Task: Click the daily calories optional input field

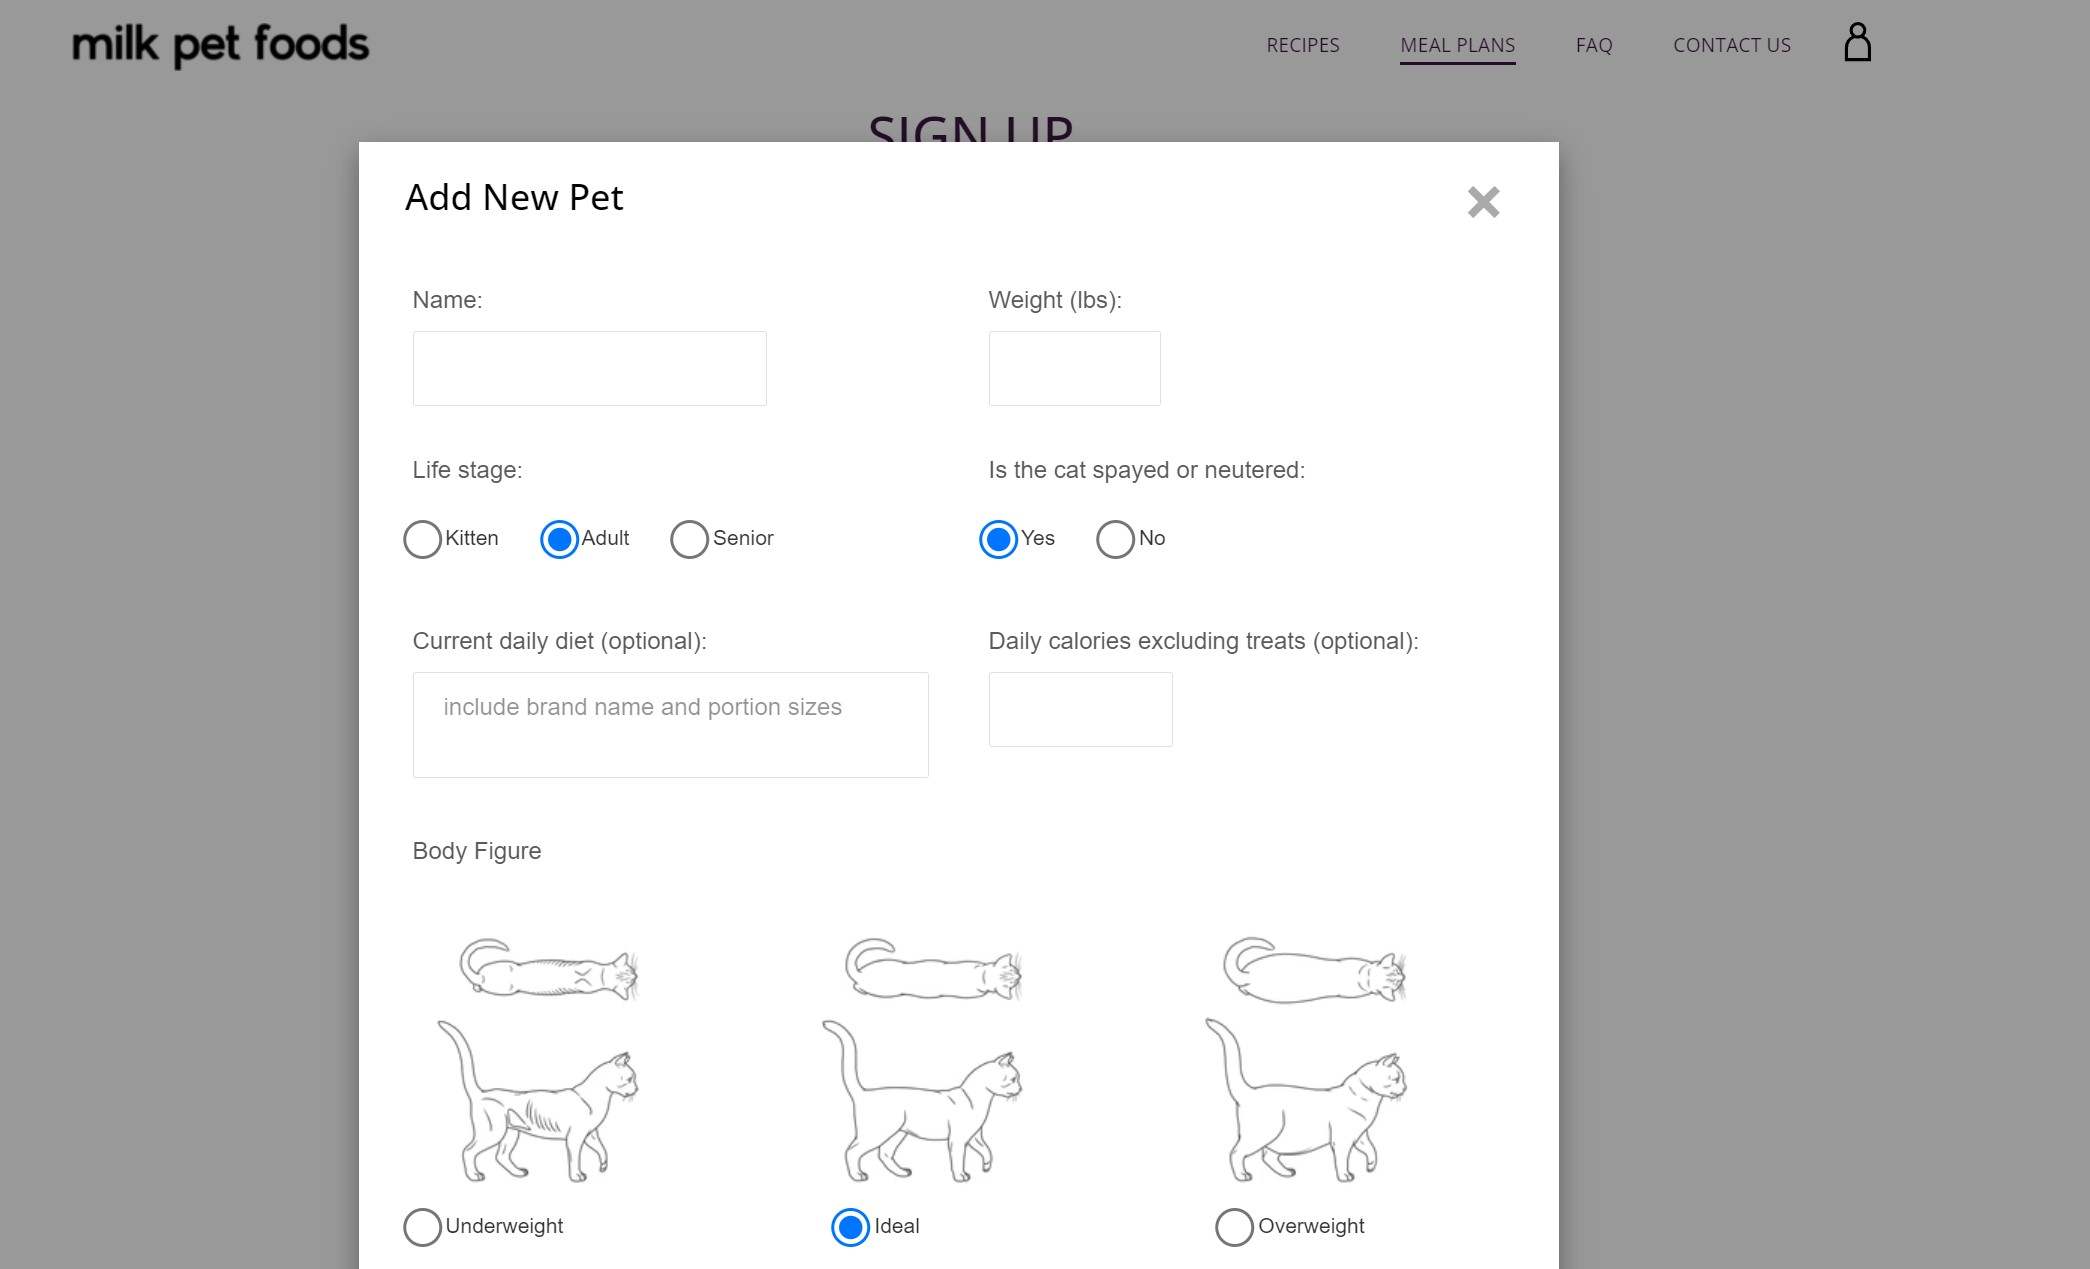Action: point(1079,709)
